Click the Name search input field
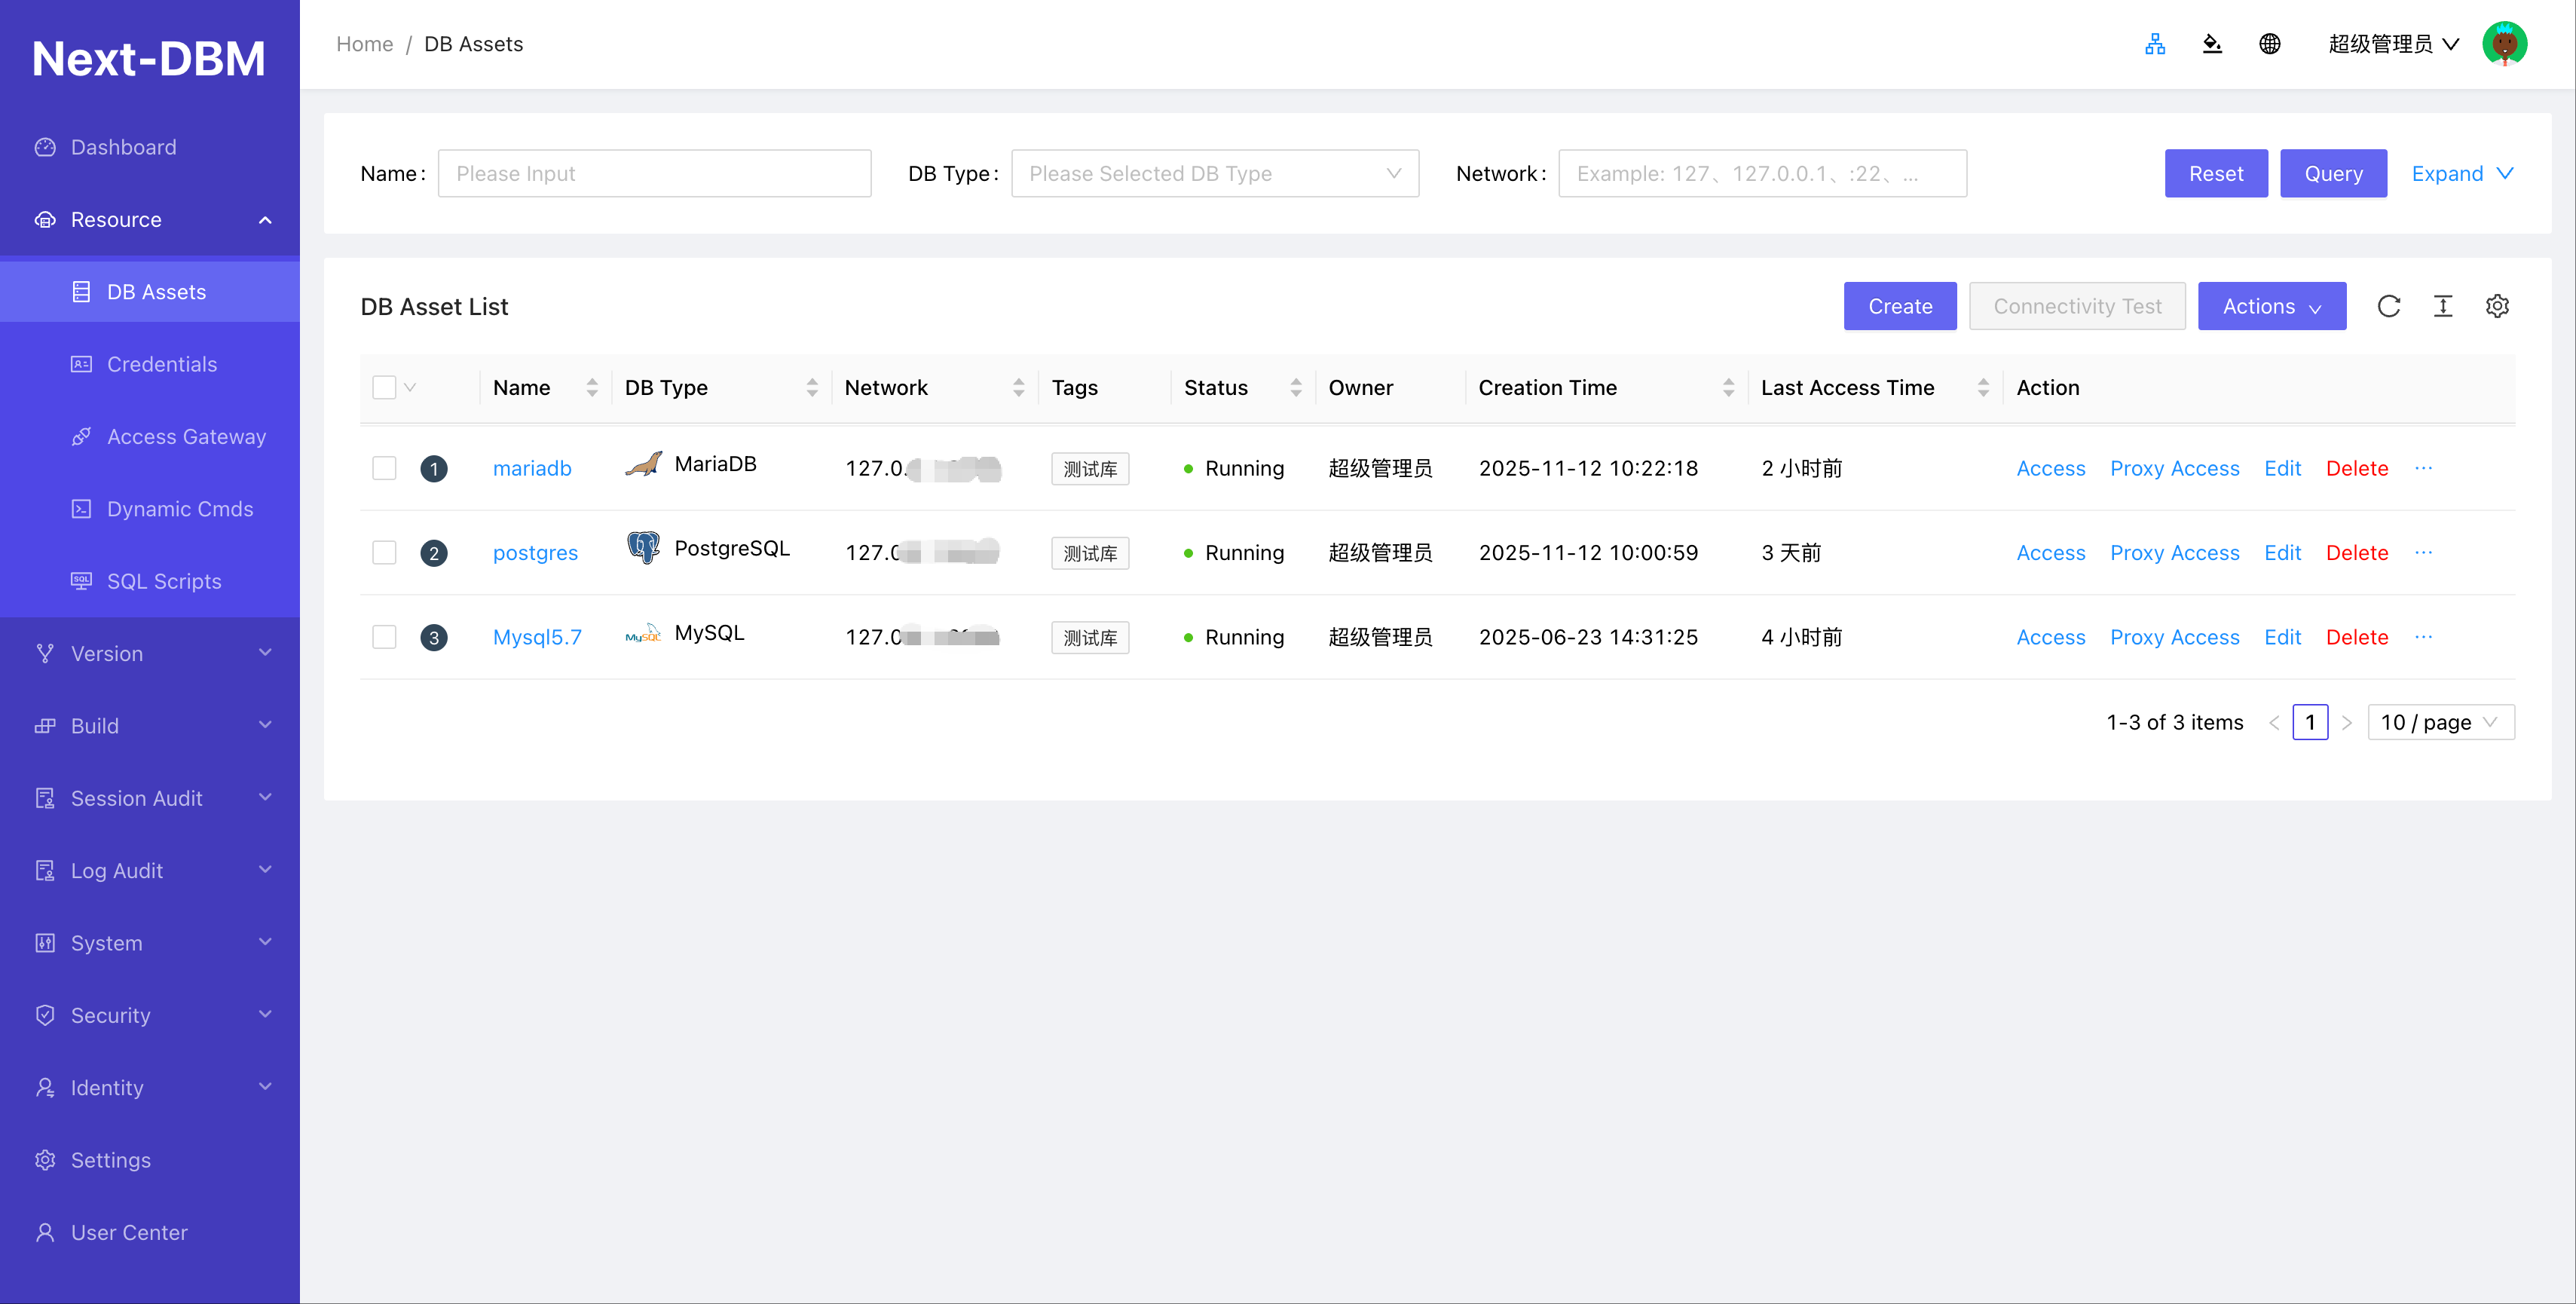Screen dimensions: 2576x1304 (x=655, y=173)
